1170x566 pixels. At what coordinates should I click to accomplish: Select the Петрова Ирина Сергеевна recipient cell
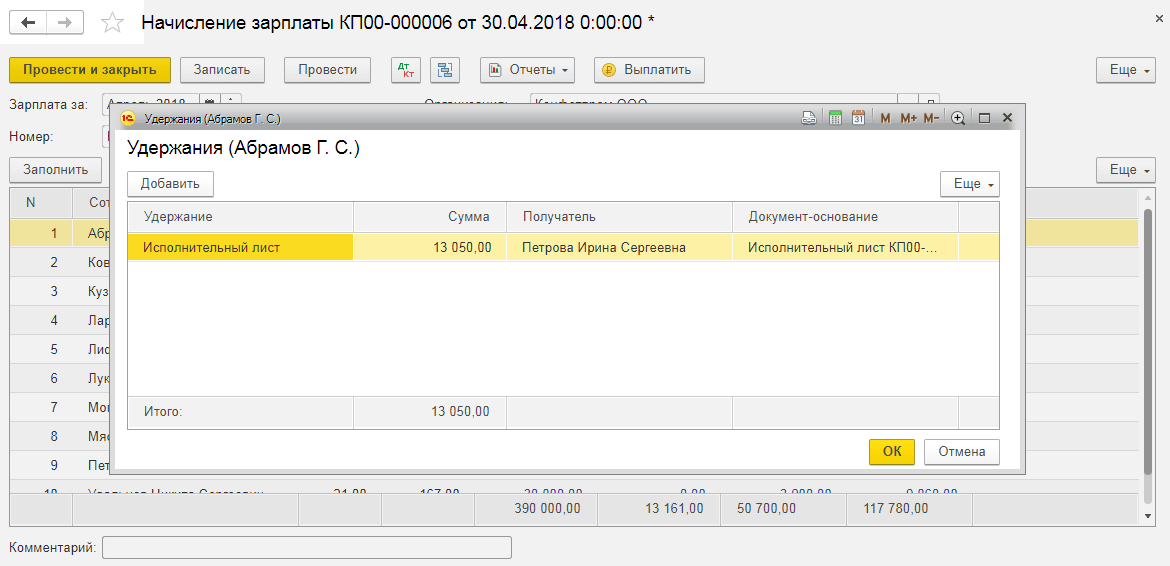click(x=619, y=248)
